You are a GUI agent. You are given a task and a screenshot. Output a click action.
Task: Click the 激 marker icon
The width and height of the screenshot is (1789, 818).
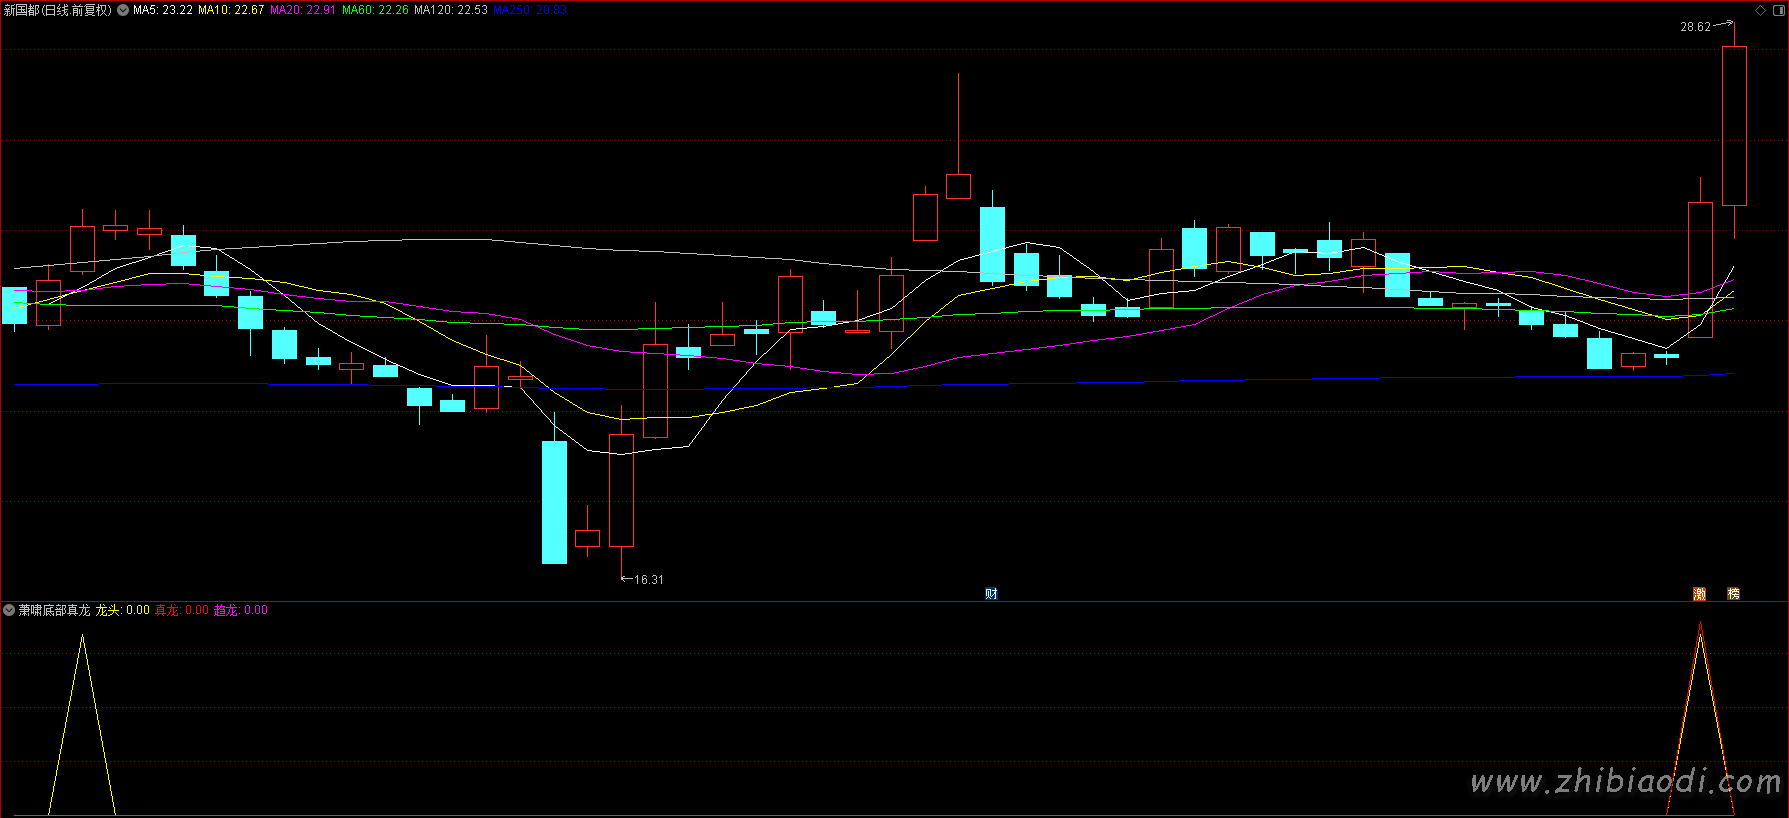[1699, 594]
